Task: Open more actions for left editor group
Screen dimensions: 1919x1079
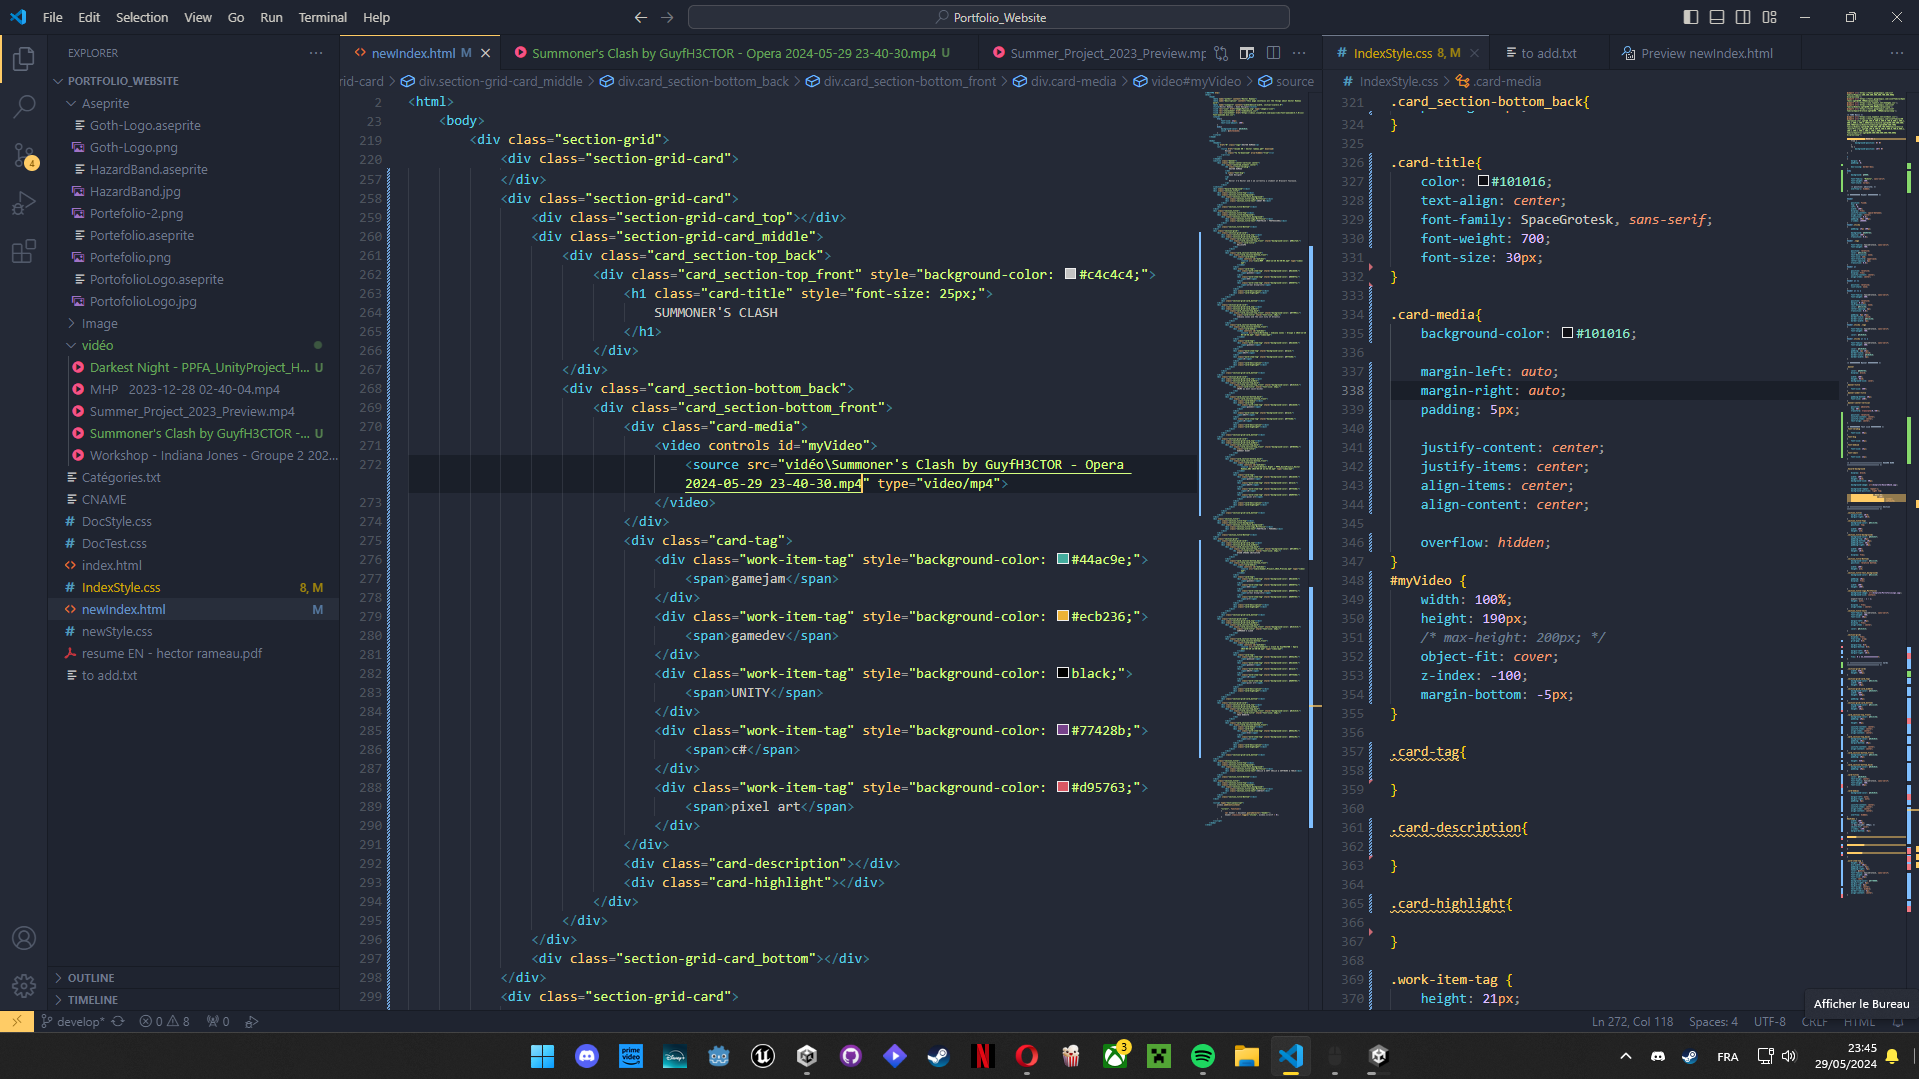Action: [x=1299, y=53]
